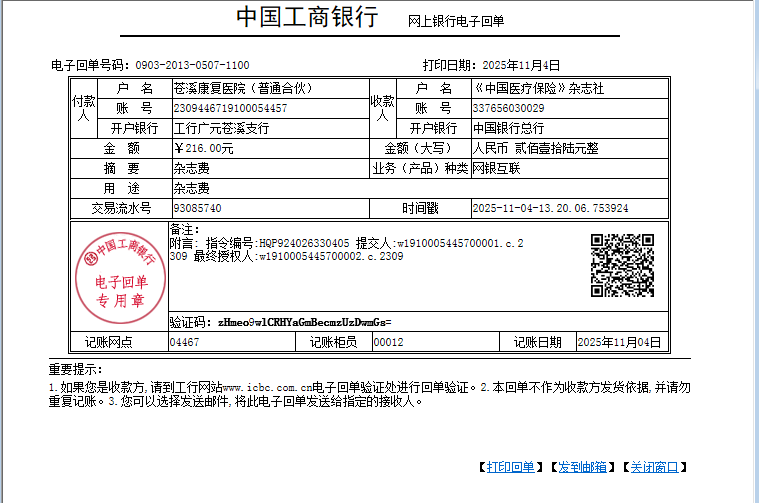Click payer bank 工行广元苍溪支行
The height and width of the screenshot is (503, 759).
click(x=221, y=128)
